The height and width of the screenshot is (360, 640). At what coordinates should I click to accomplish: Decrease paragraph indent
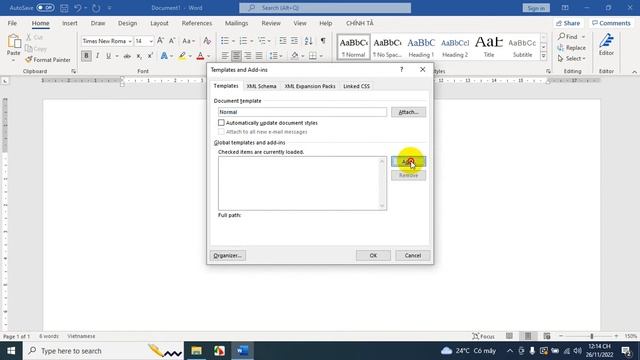(x=282, y=41)
